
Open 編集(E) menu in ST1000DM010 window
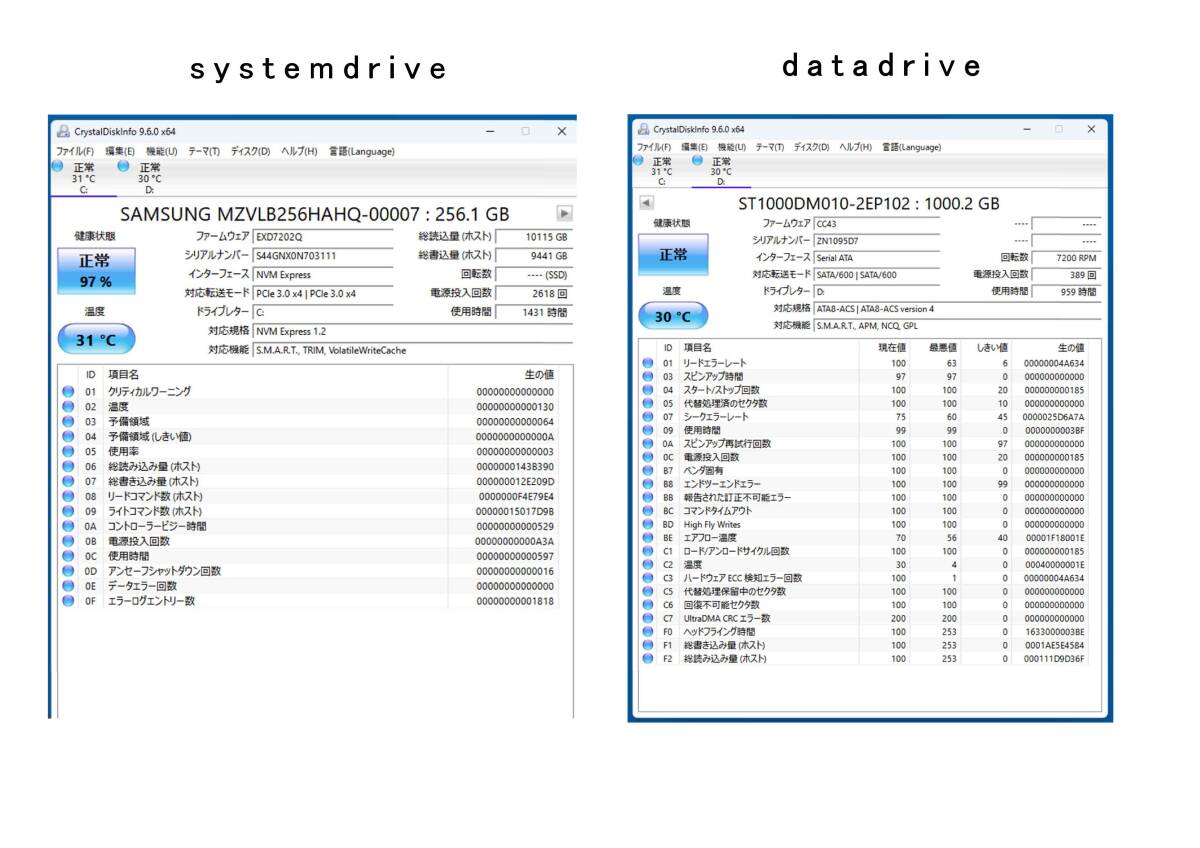point(694,147)
